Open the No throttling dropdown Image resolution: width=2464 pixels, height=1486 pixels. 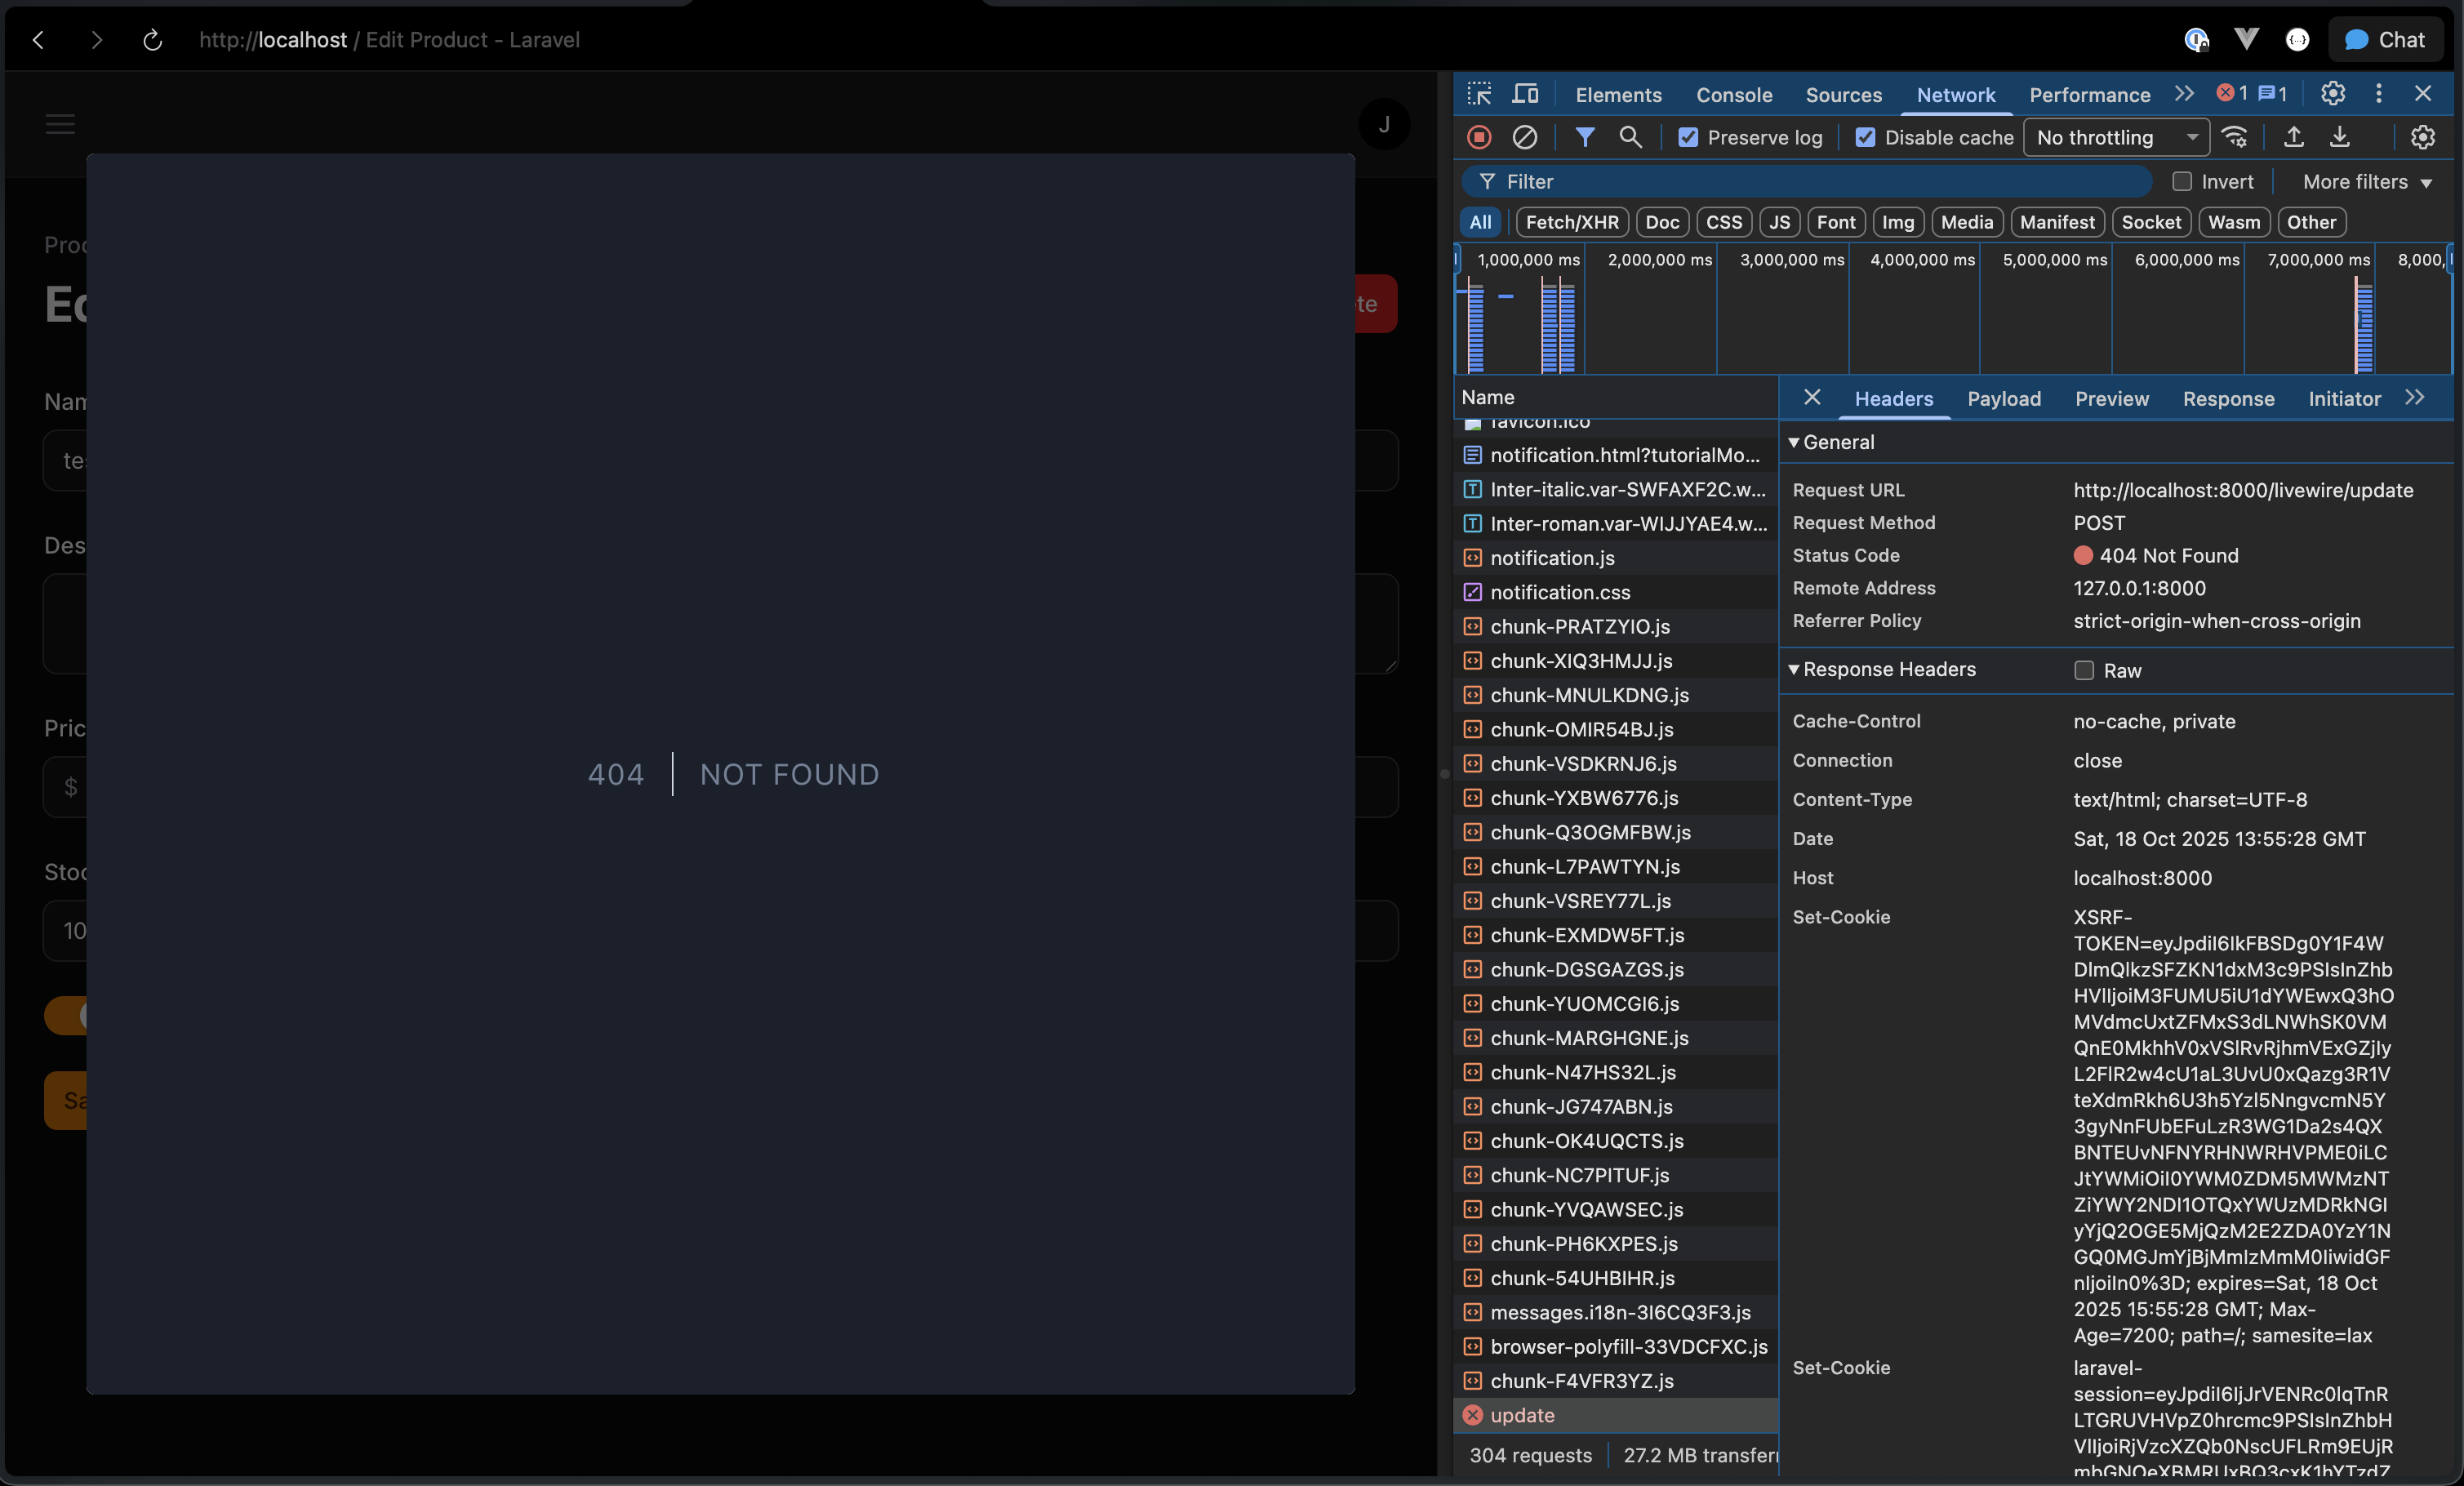pyautogui.click(x=2116, y=138)
